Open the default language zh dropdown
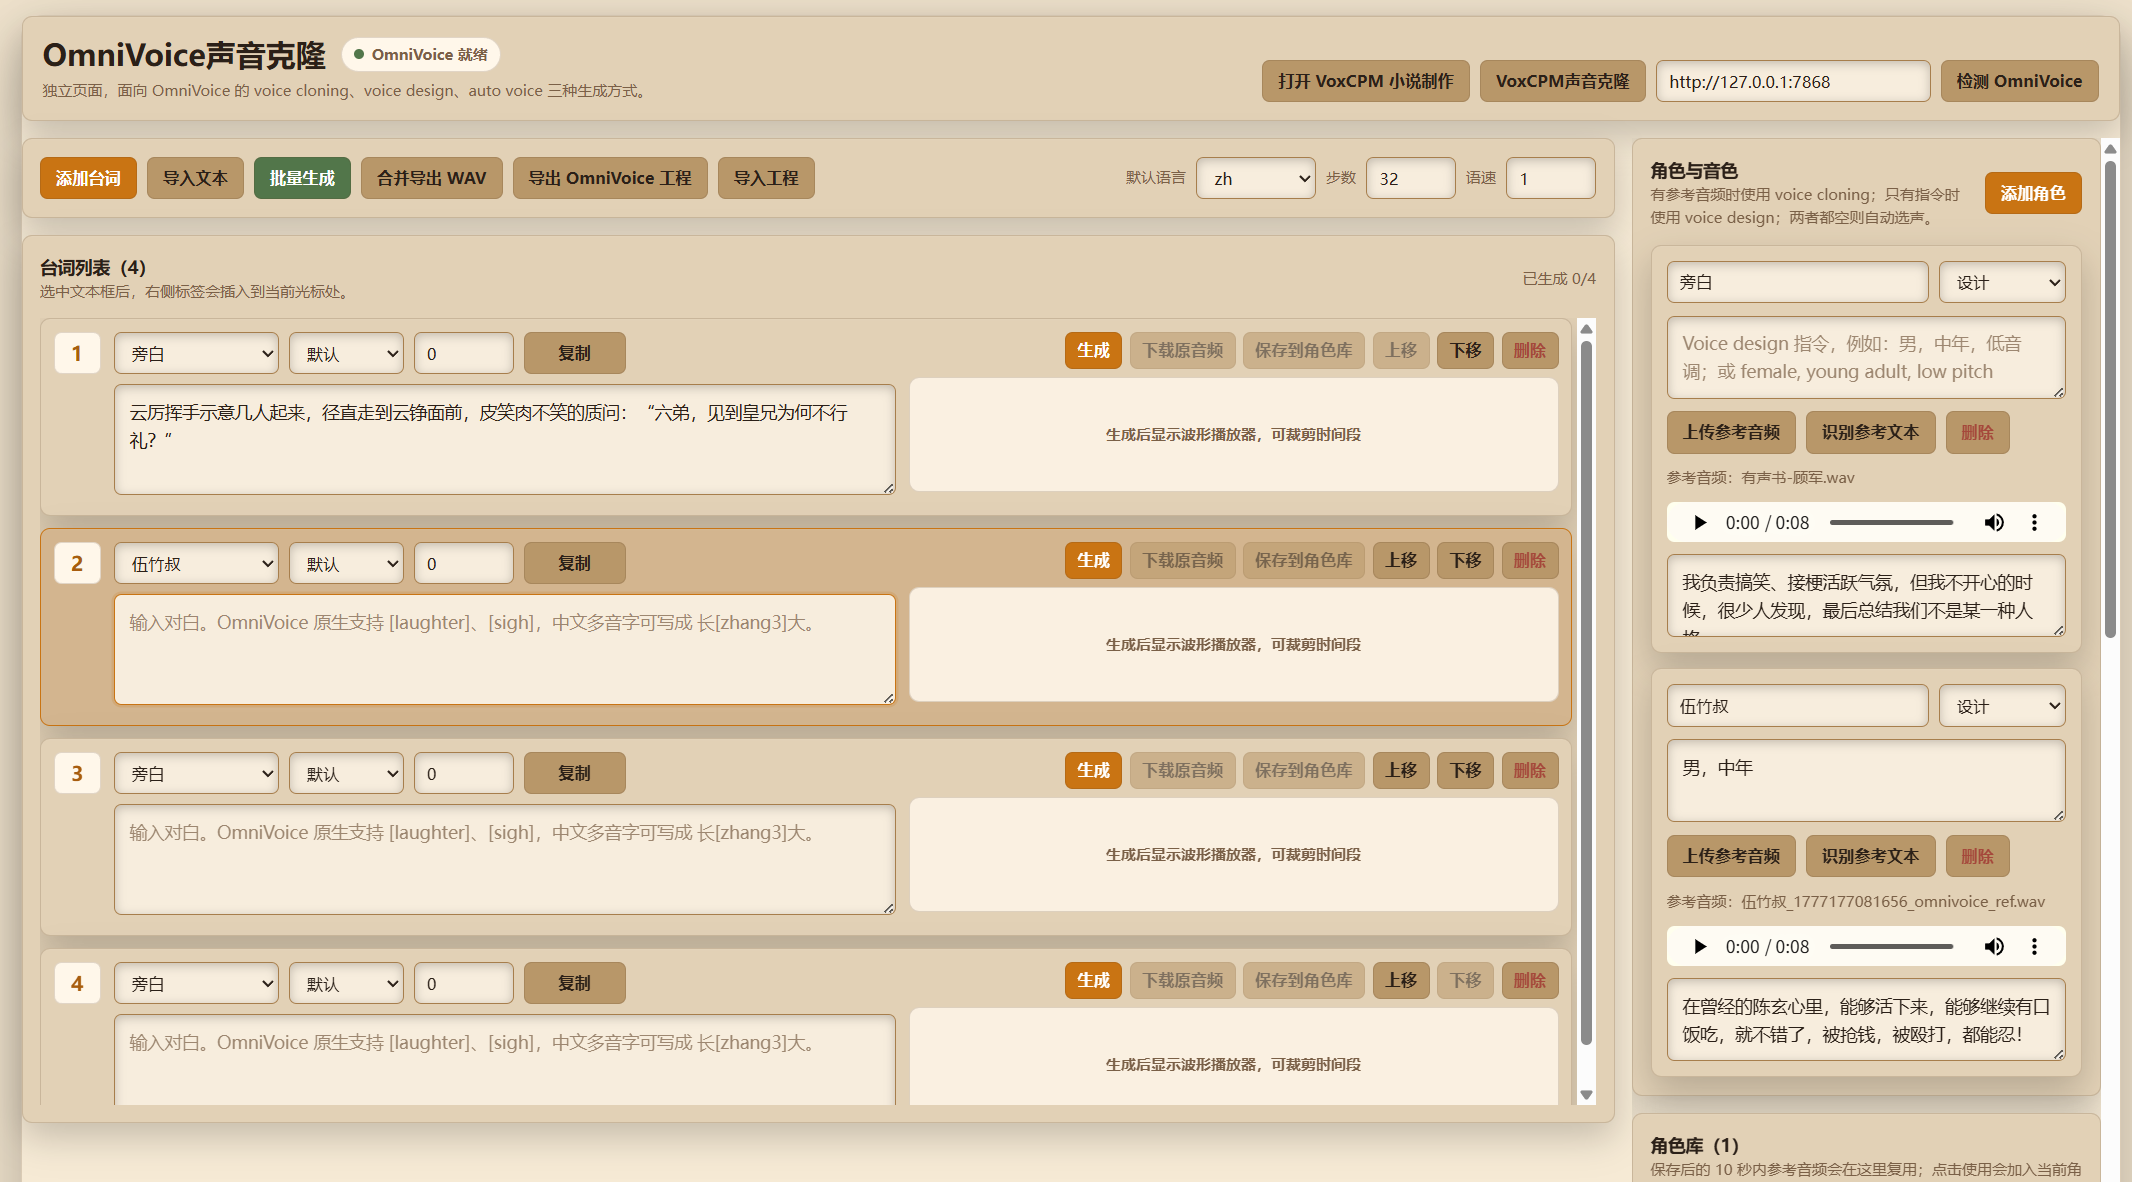The width and height of the screenshot is (2132, 1182). (x=1255, y=179)
